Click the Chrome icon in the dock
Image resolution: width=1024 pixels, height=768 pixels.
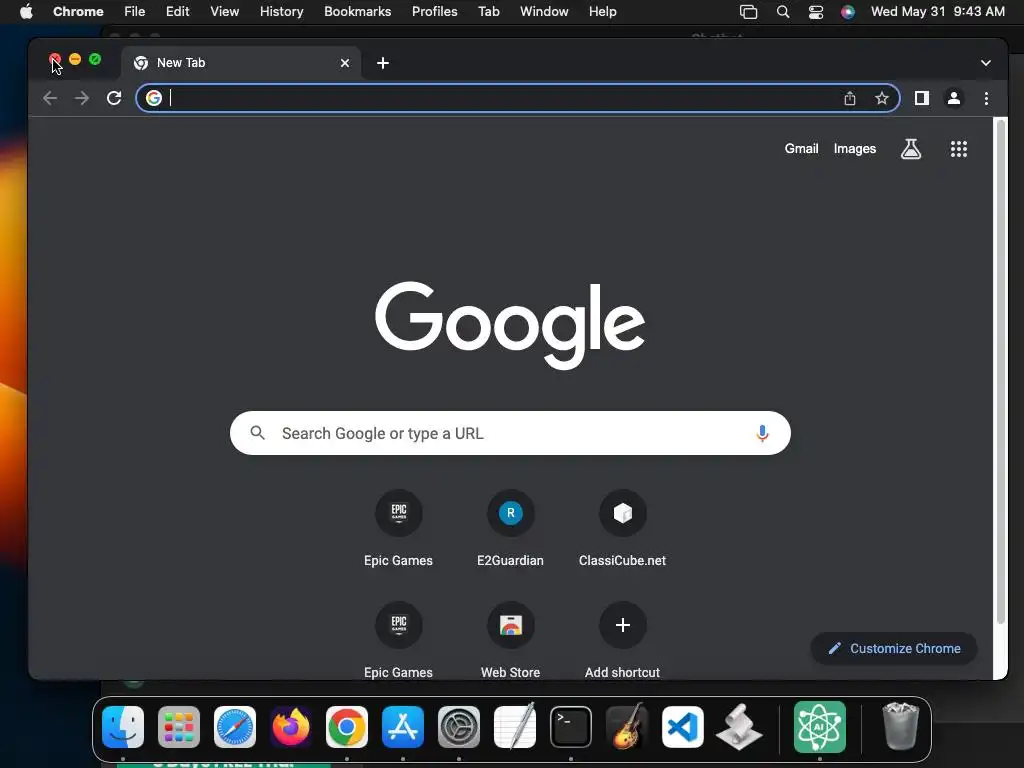point(347,727)
